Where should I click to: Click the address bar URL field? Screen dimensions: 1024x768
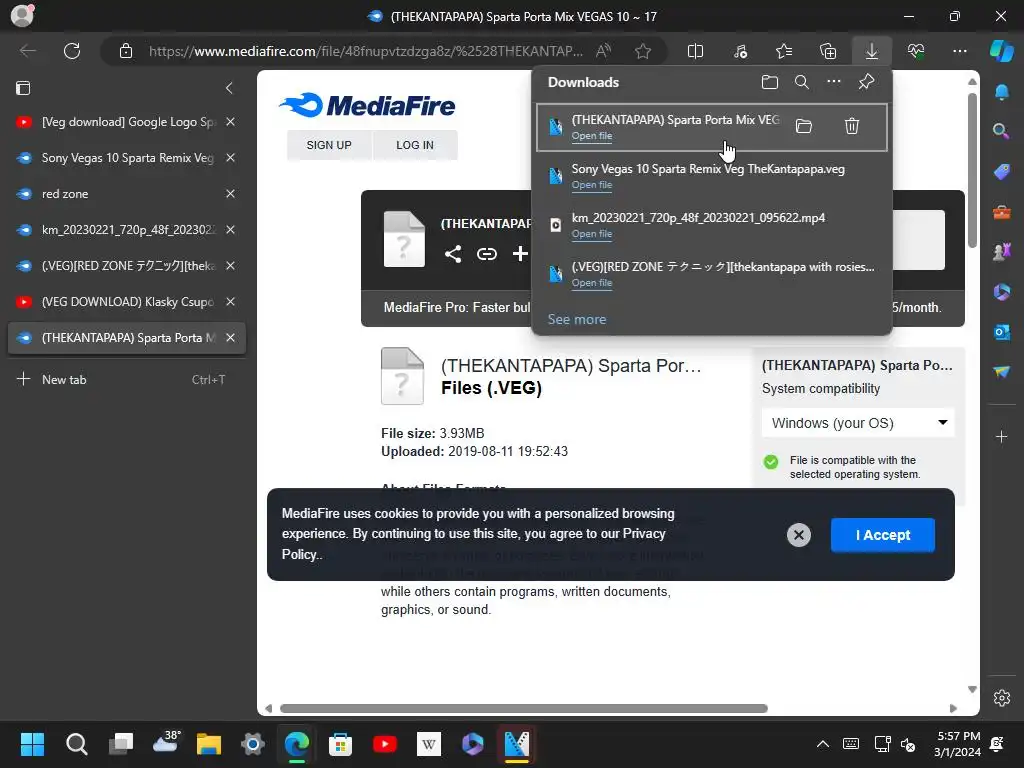(x=366, y=51)
